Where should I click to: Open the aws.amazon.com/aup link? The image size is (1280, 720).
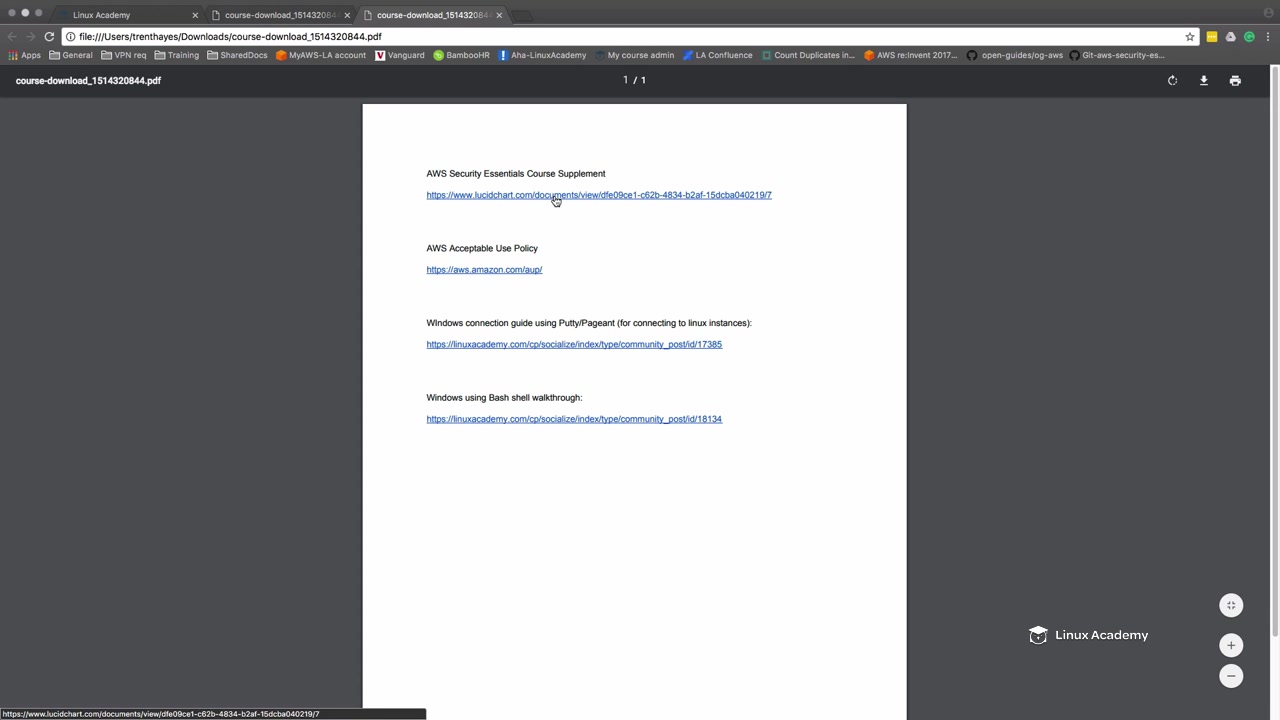(x=484, y=270)
